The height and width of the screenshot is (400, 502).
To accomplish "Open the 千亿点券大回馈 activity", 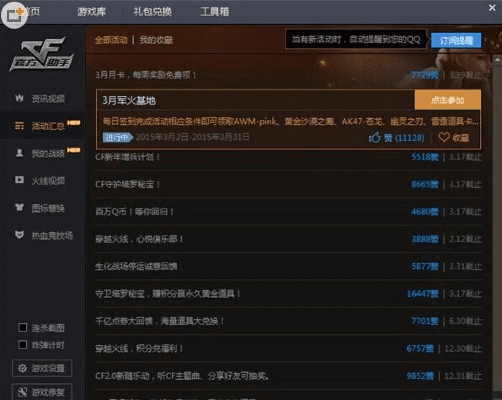I will [159, 321].
